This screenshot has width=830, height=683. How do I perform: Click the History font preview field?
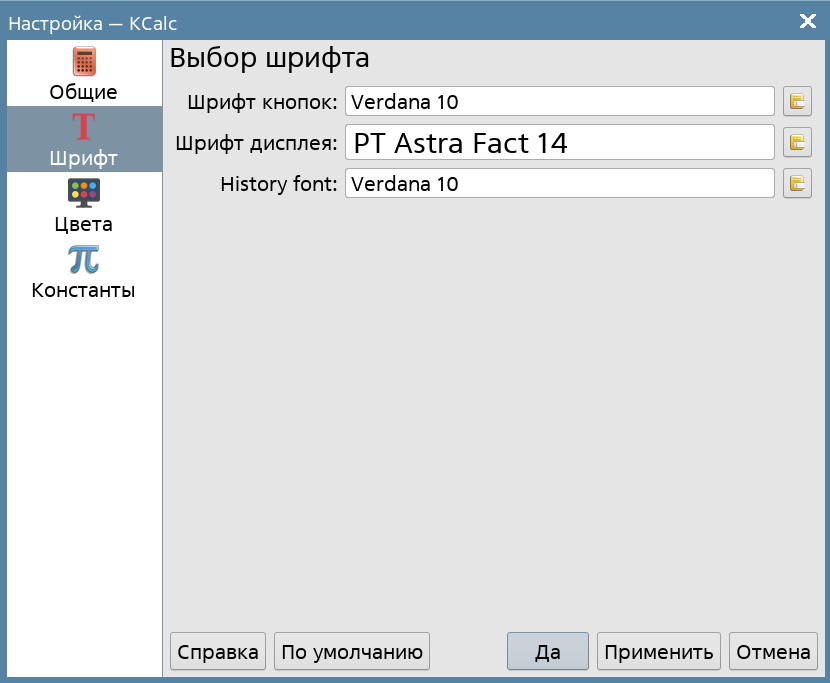[560, 184]
